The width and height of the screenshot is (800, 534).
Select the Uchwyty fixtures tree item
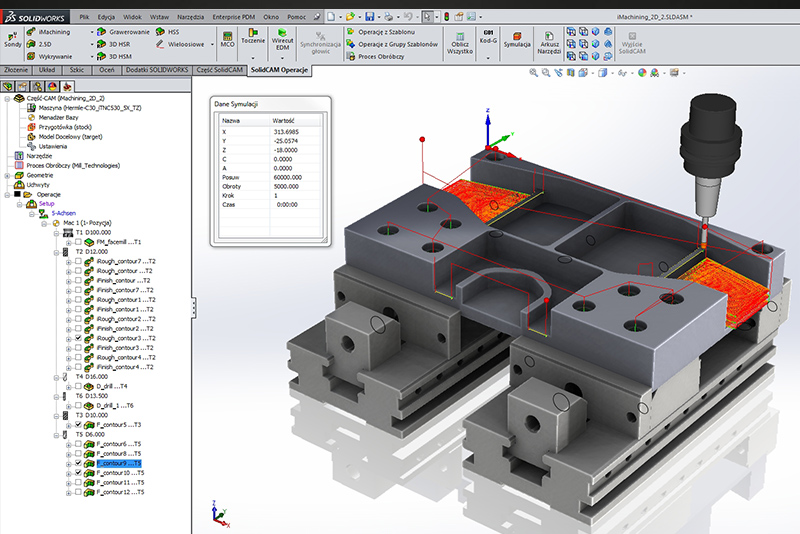38,185
